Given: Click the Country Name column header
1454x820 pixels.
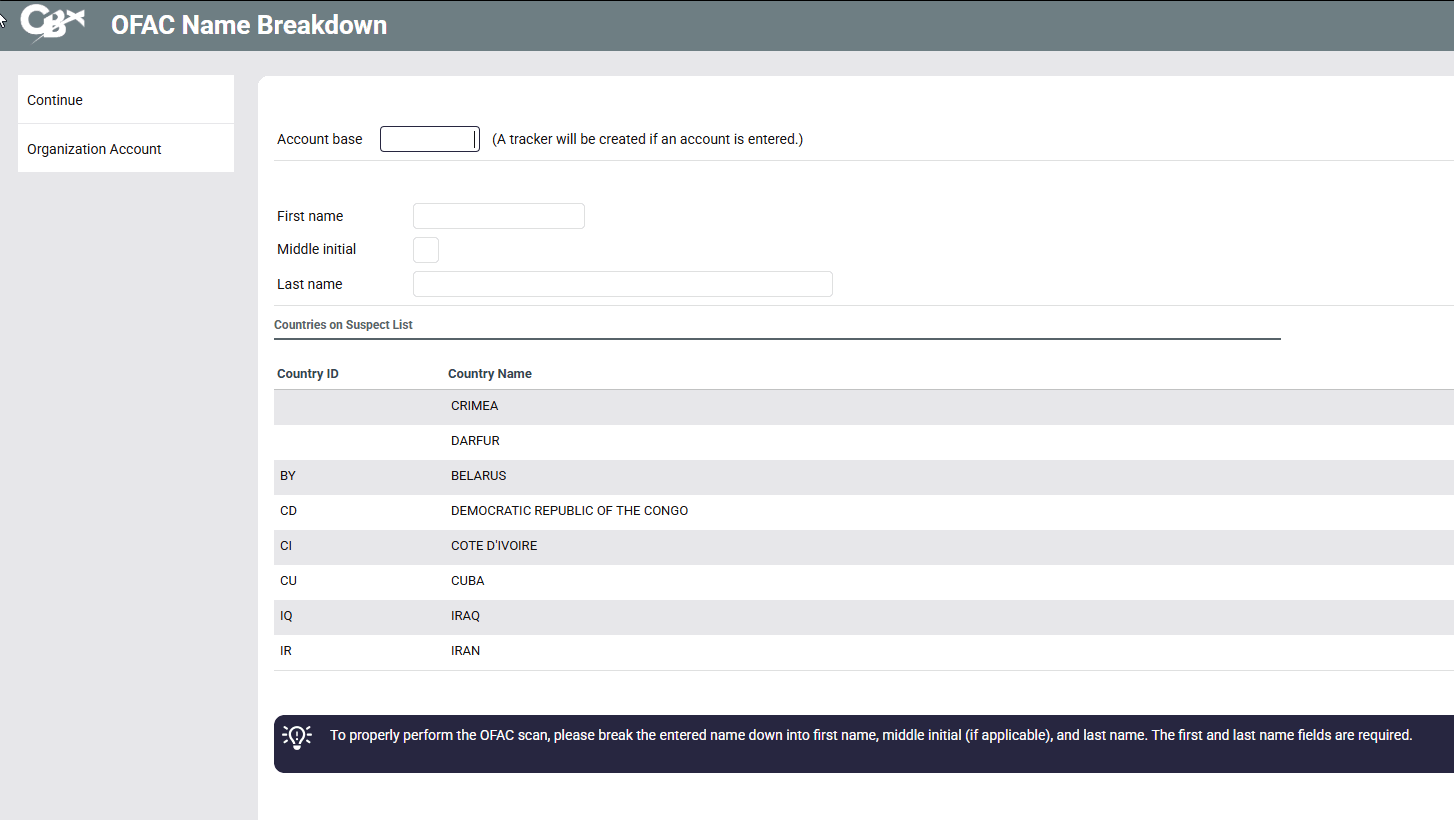Looking at the screenshot, I should point(489,374).
